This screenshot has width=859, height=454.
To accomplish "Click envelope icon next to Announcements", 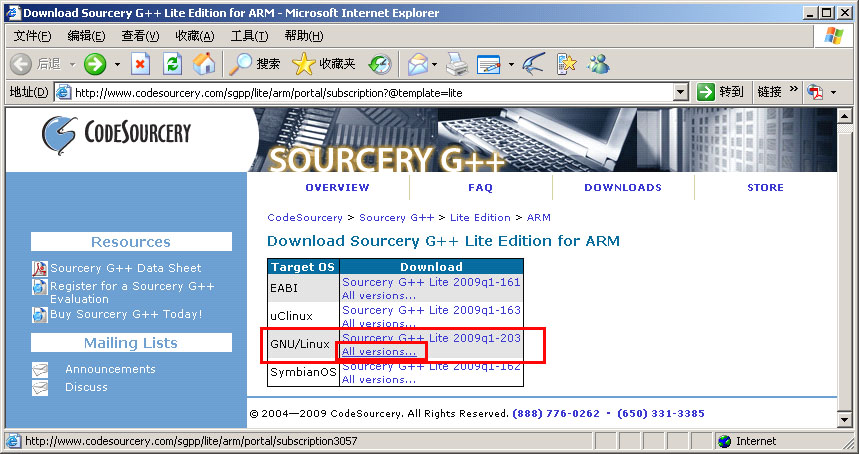I will (x=39, y=370).
